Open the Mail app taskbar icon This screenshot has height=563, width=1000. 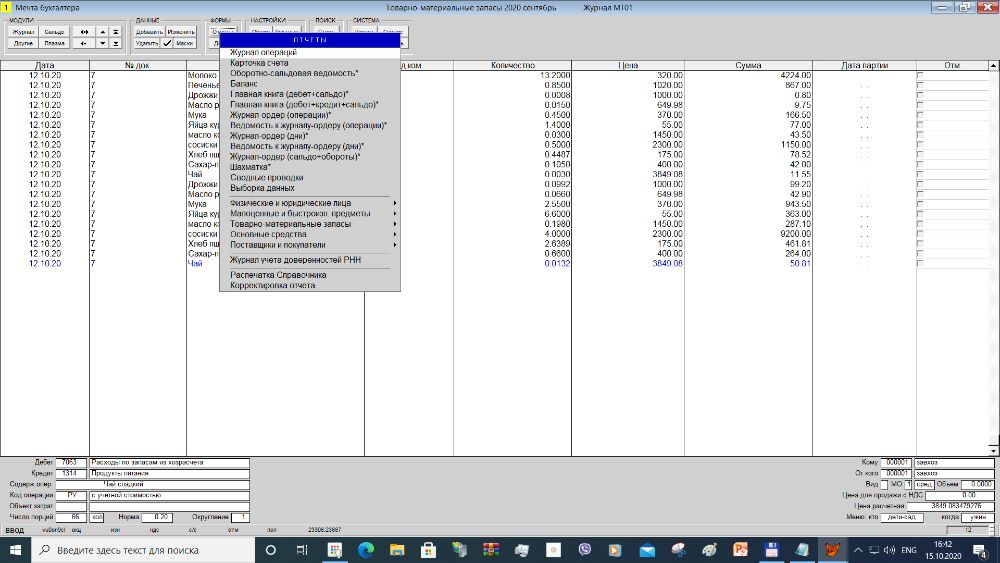click(647, 550)
